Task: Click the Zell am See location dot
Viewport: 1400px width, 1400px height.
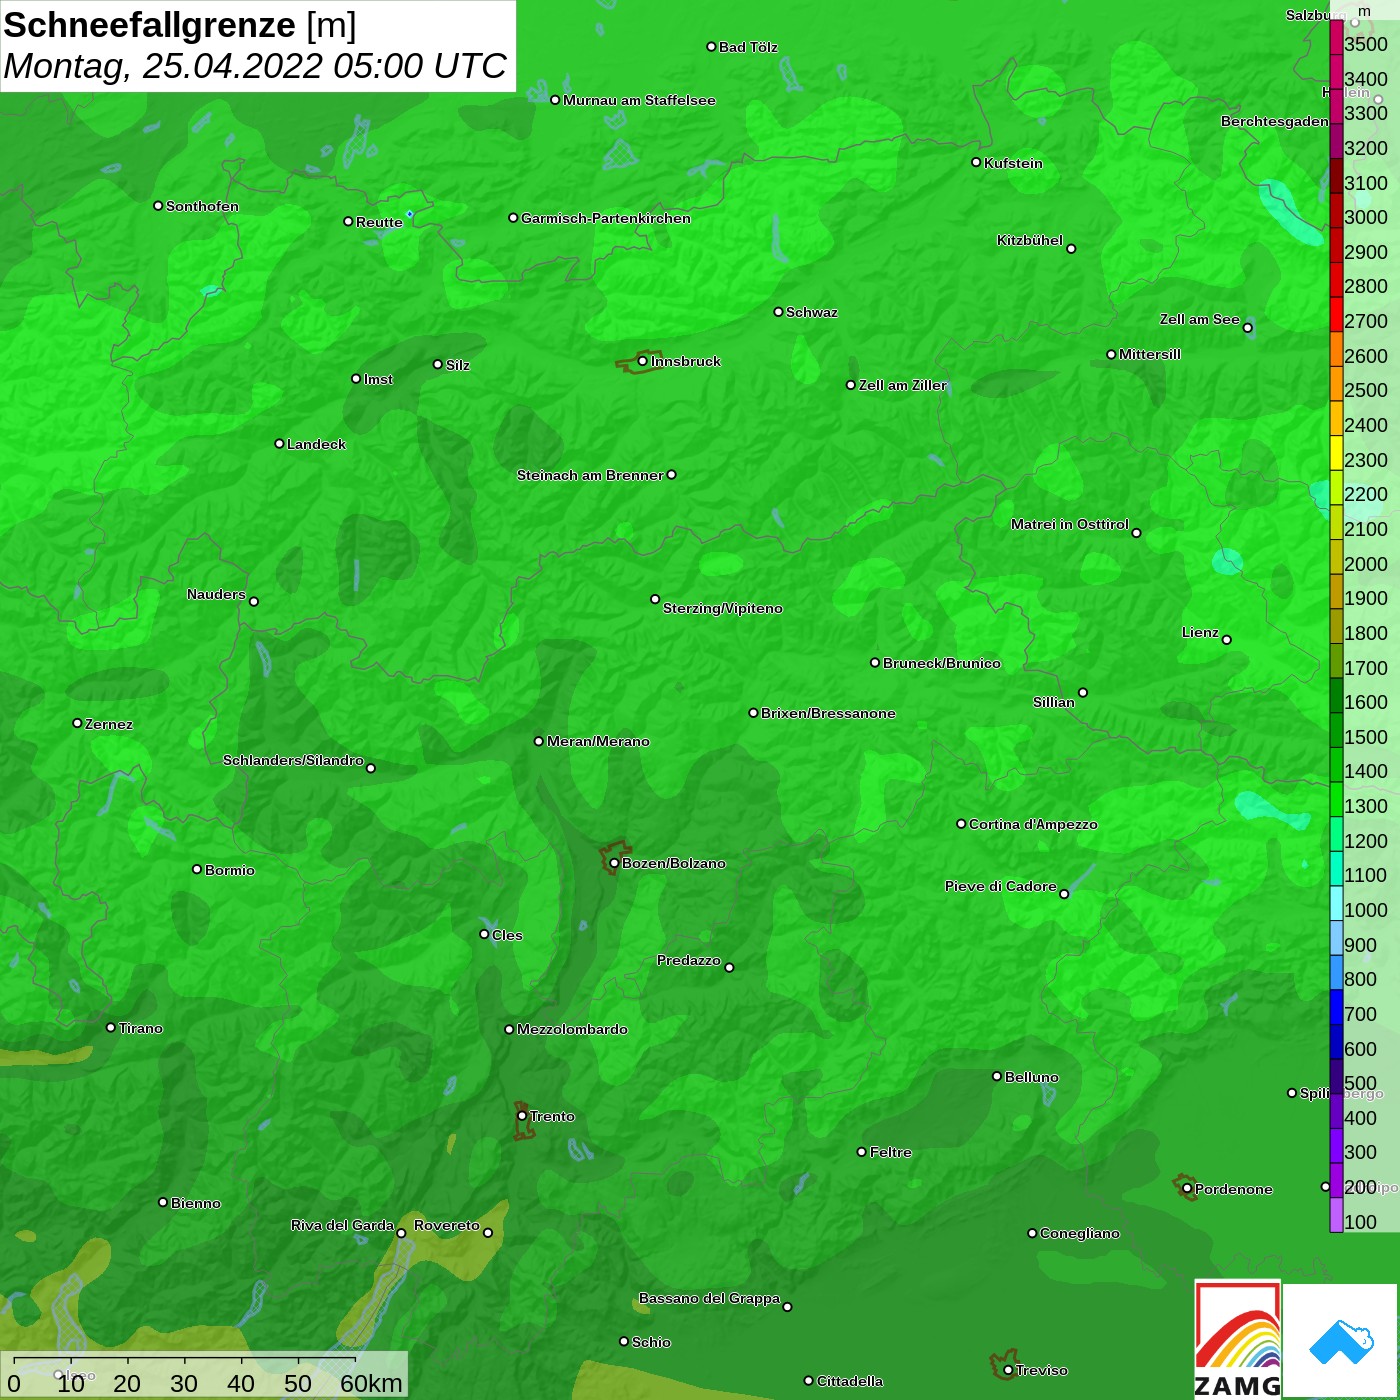Action: coord(1247,327)
